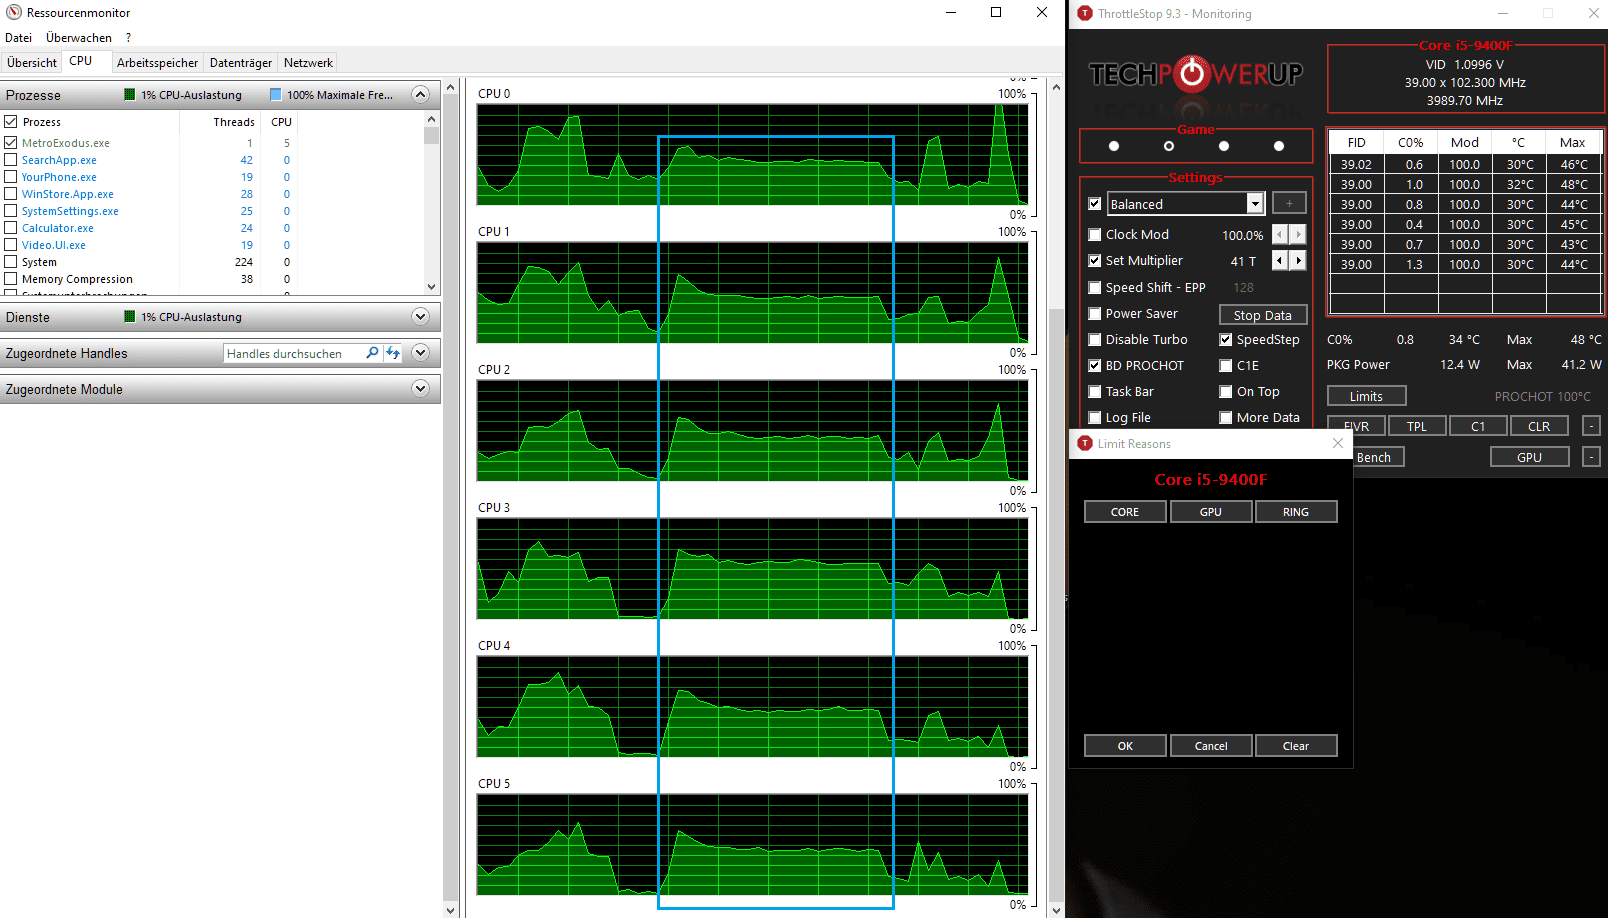Screen dimensions: 1608x918
Task: Enable the Disable Turbo checkbox
Action: (1095, 339)
